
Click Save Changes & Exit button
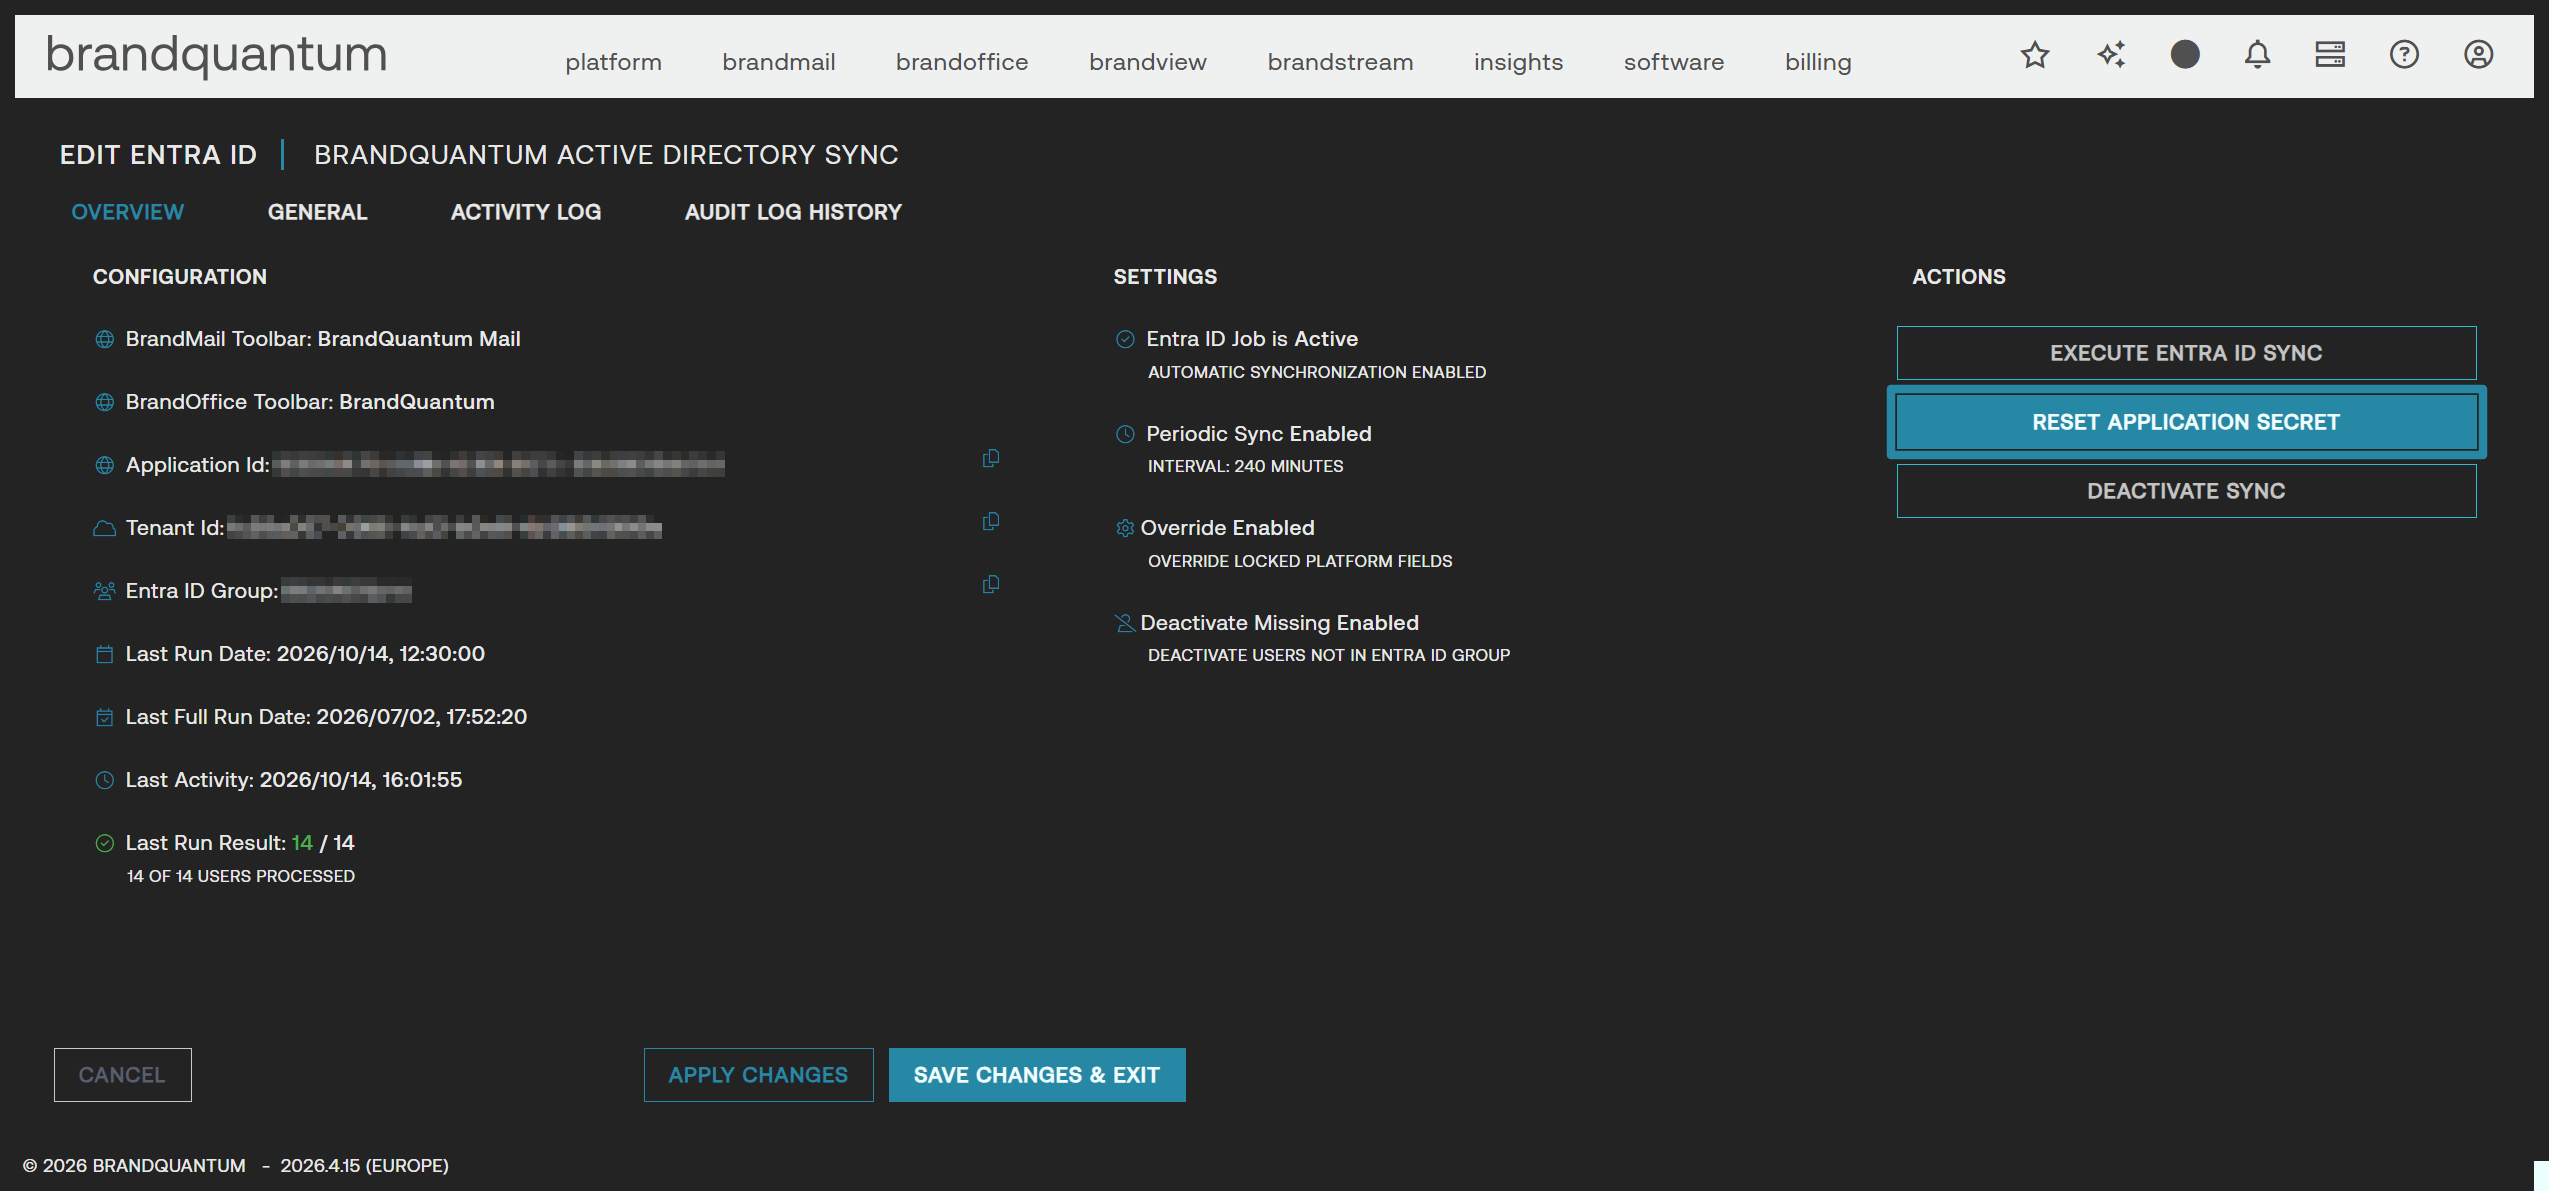1037,1075
